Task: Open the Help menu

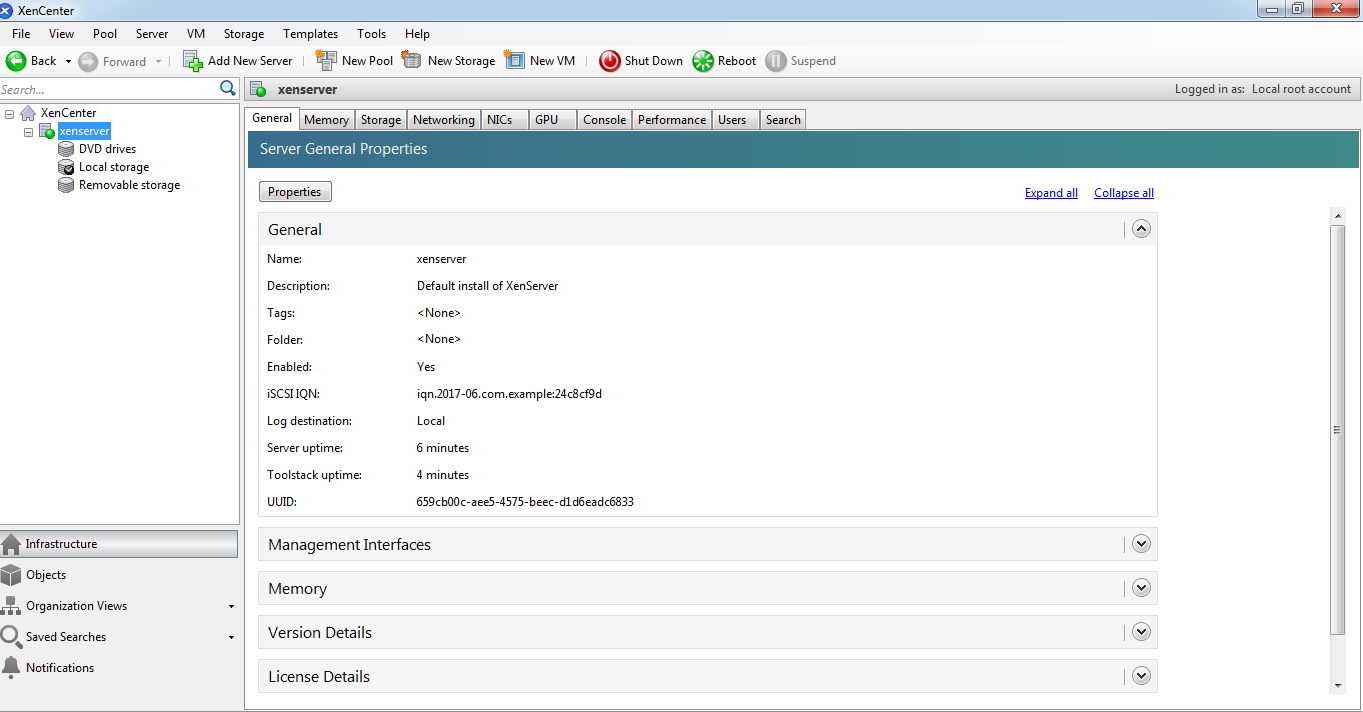Action: pos(417,34)
